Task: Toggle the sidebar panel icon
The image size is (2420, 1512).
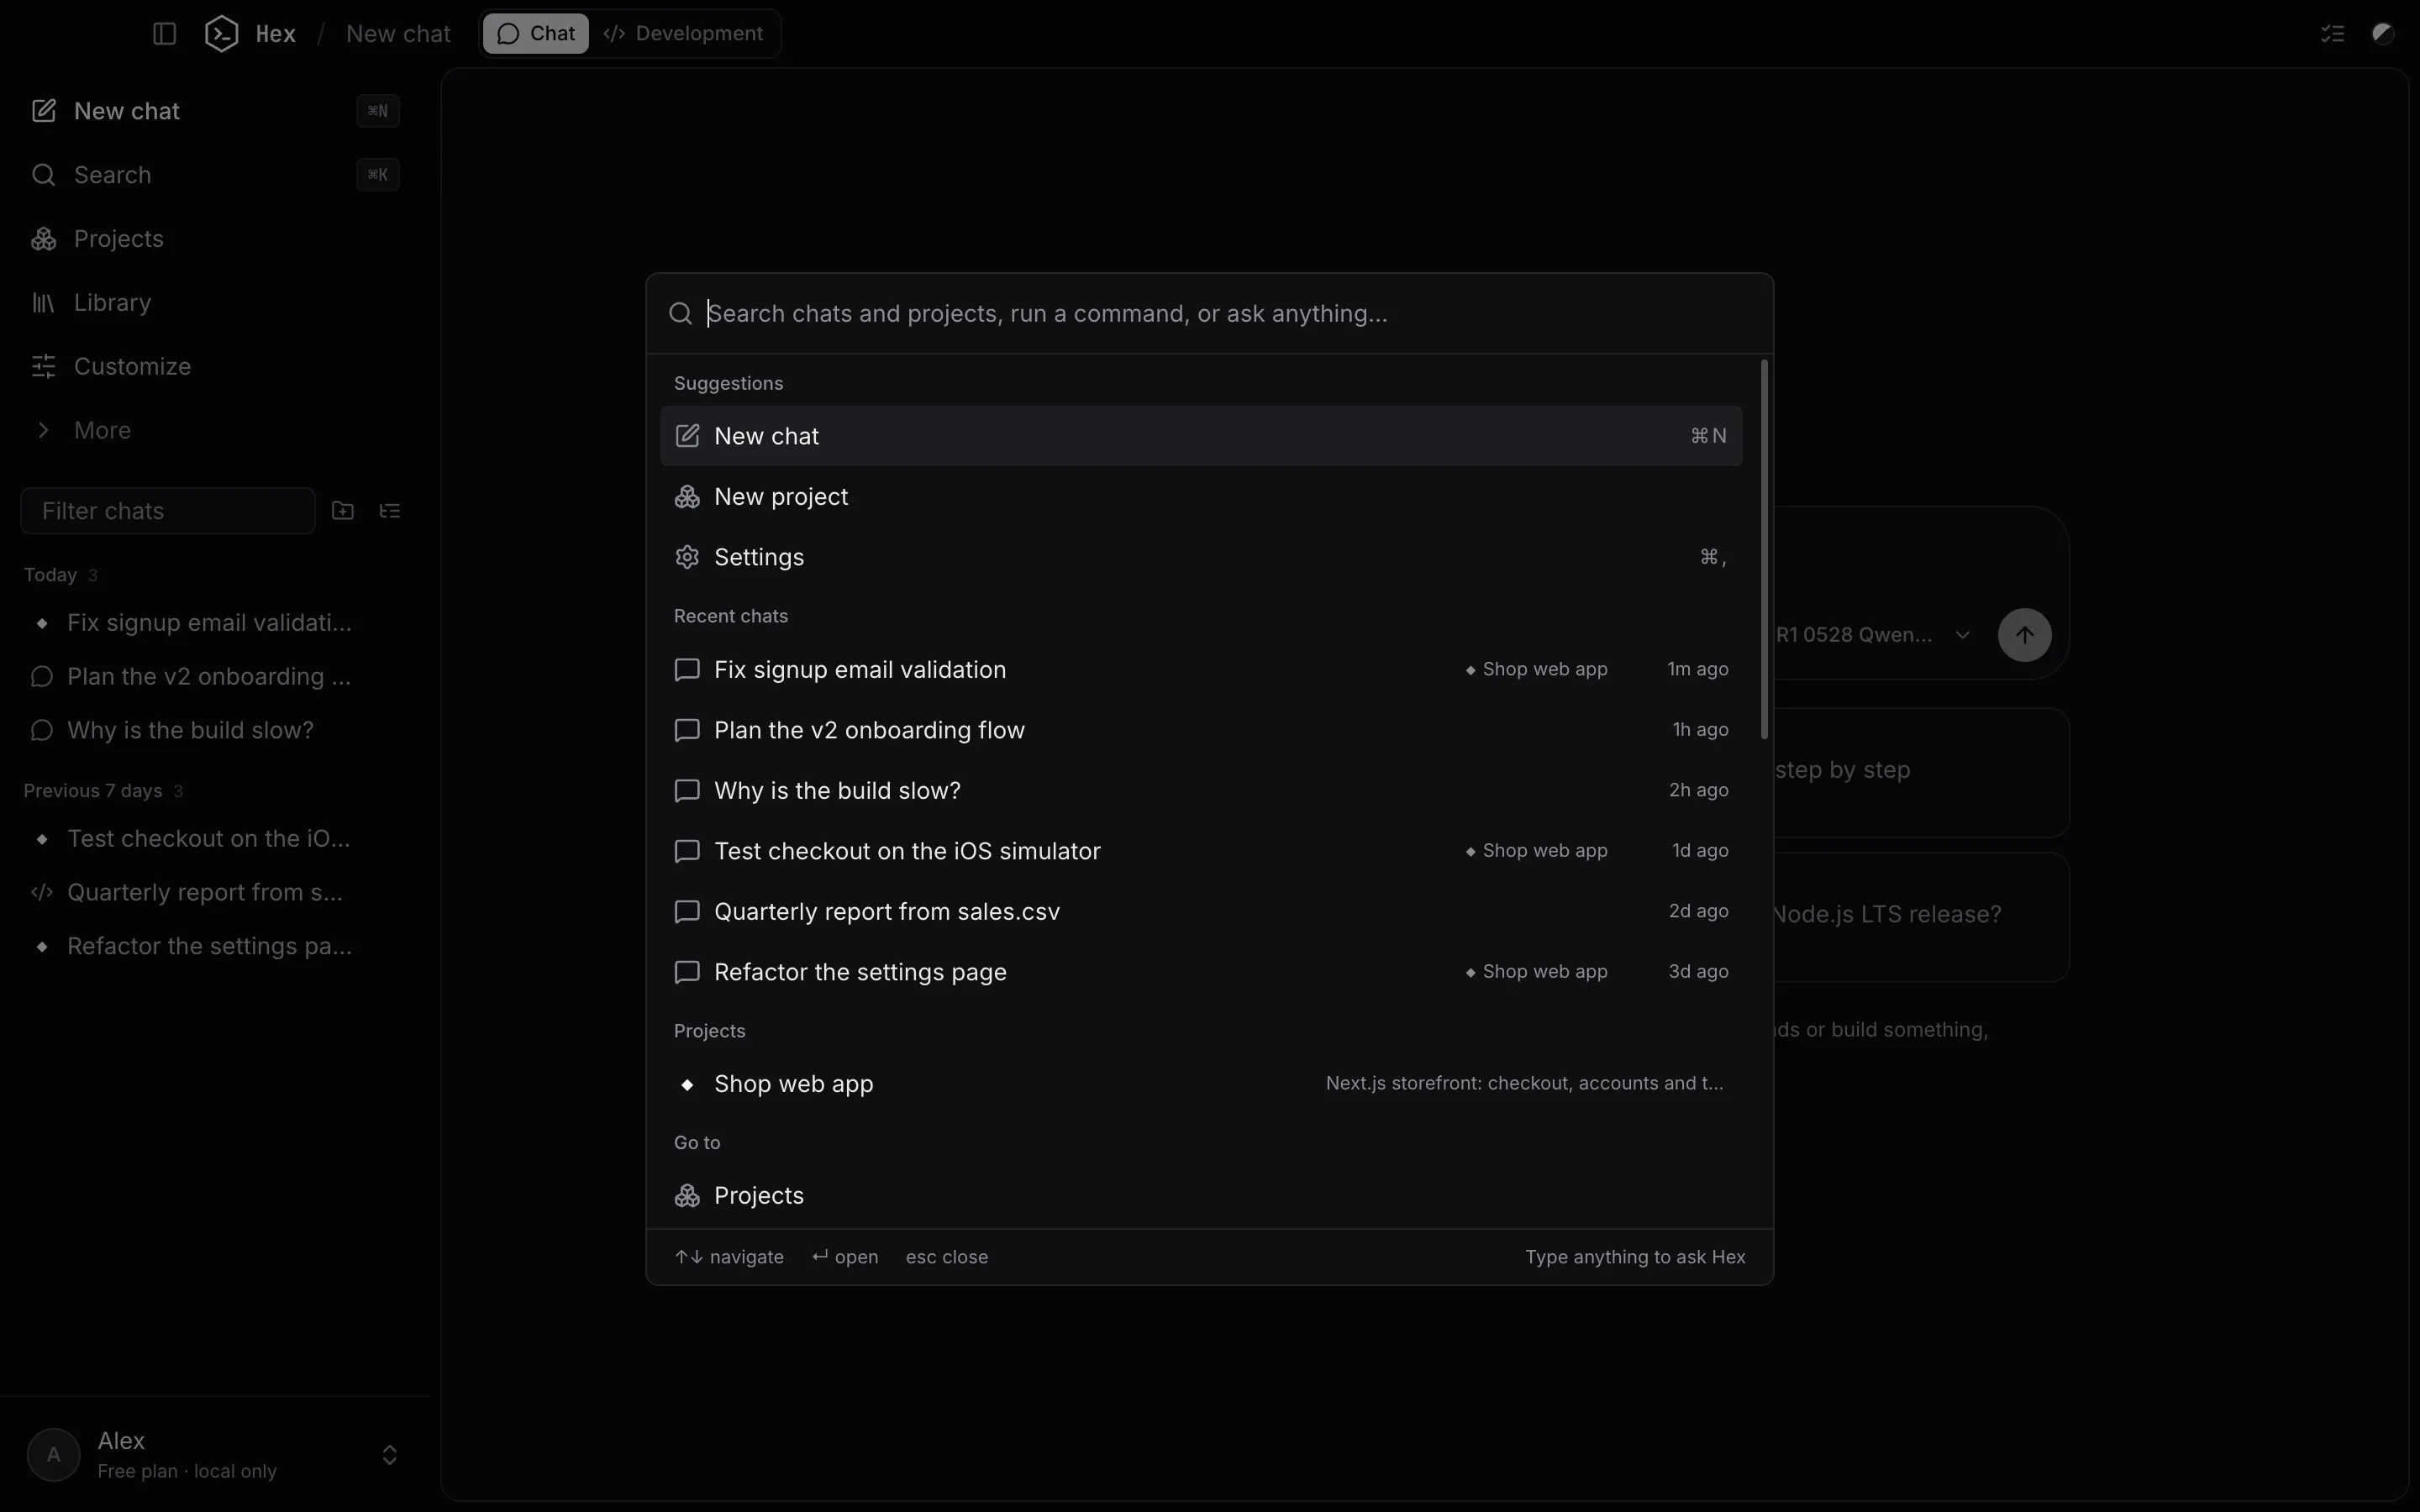Action: (165, 34)
